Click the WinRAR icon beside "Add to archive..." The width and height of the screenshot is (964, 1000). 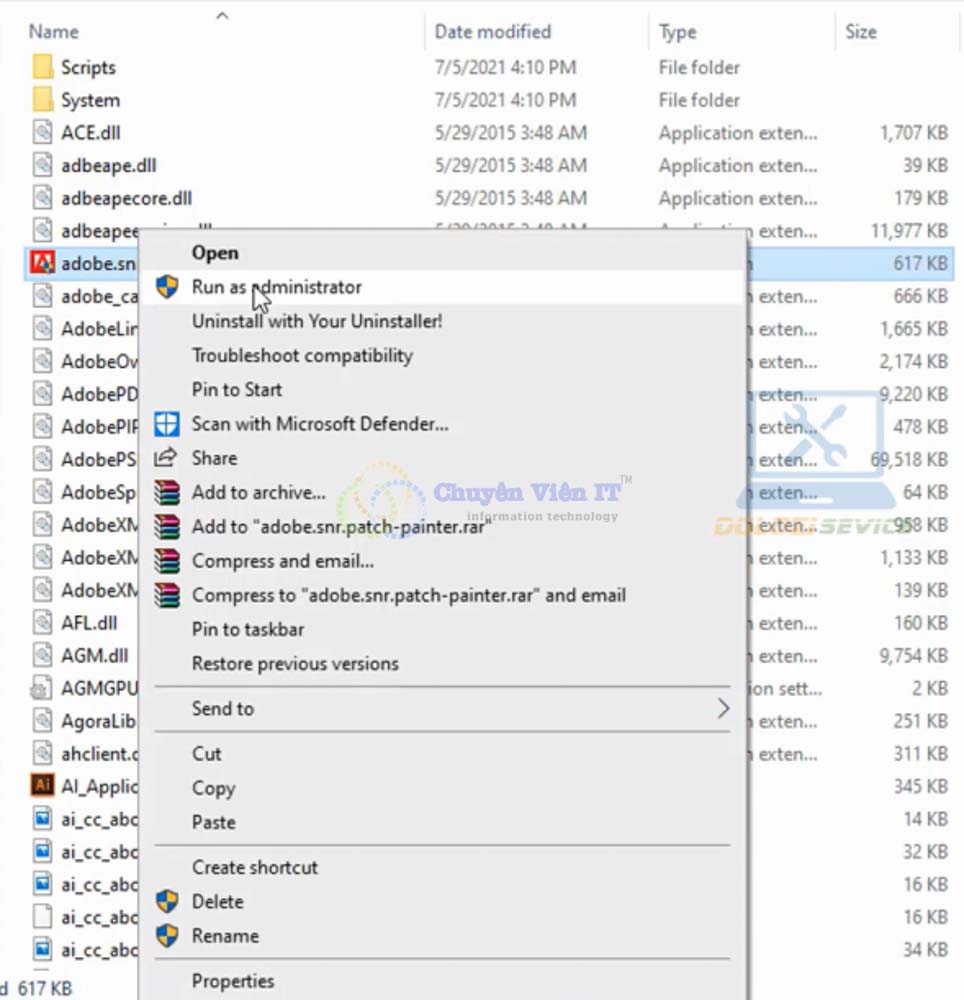165,492
